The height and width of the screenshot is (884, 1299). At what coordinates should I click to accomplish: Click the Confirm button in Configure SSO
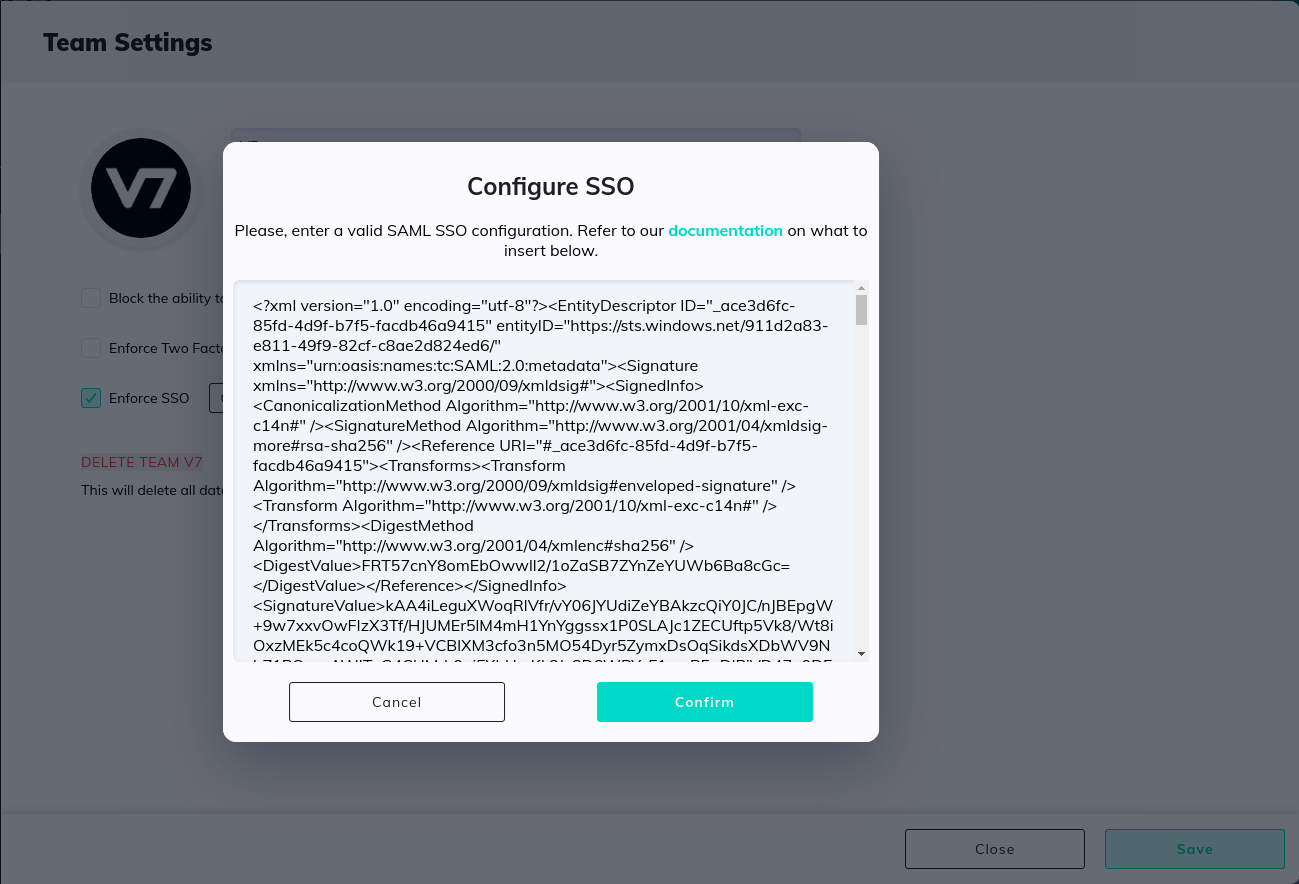[704, 702]
